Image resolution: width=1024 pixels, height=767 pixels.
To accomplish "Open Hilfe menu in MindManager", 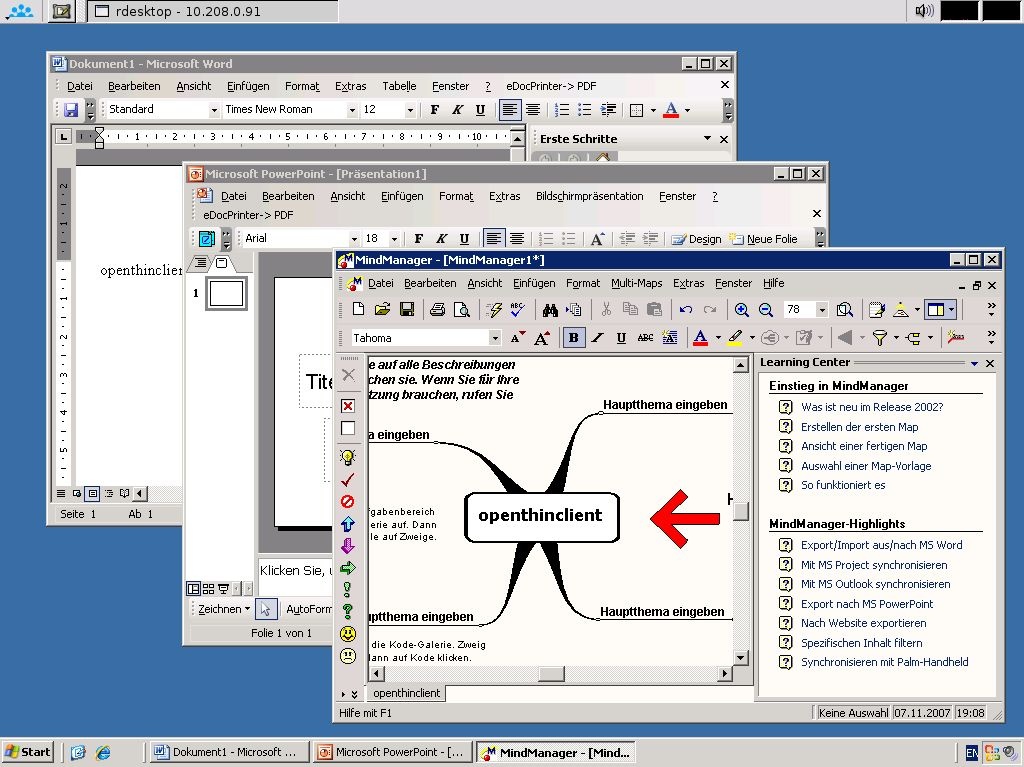I will (x=773, y=283).
